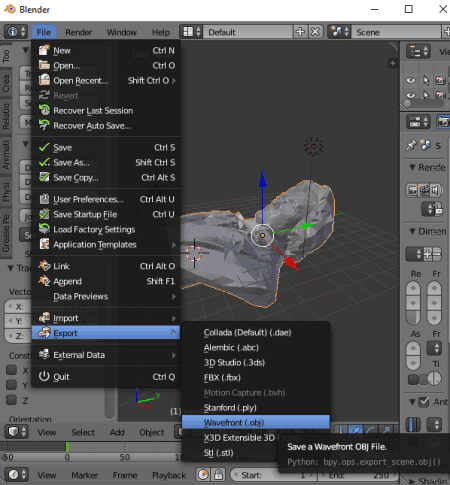Click the timeline Start frame field

pyautogui.click(x=273, y=475)
